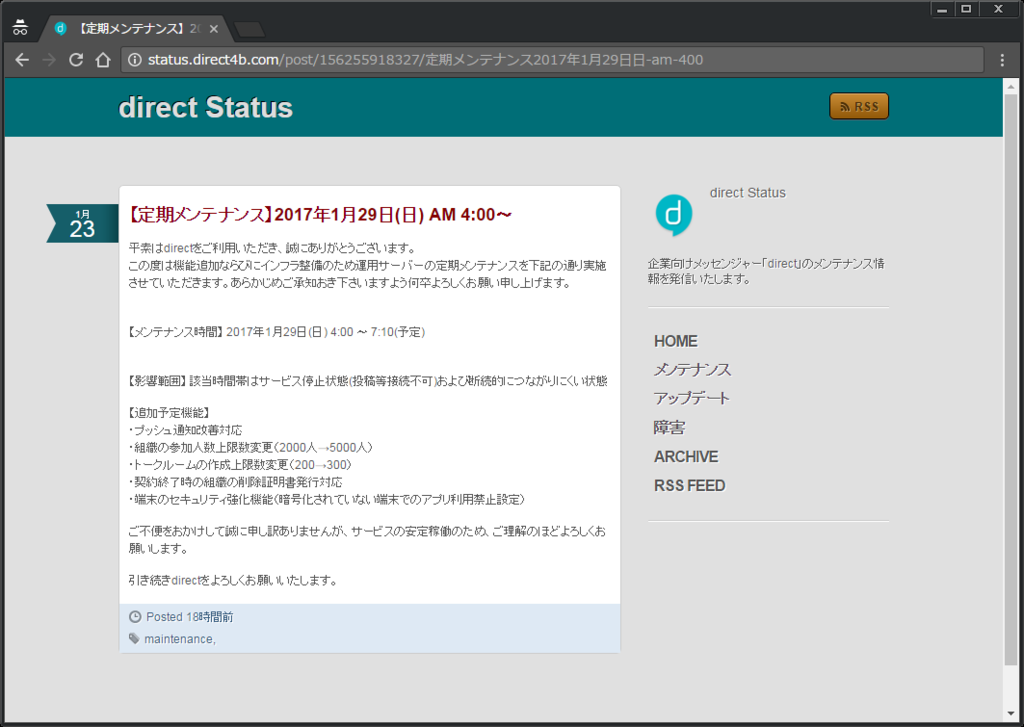Open メンテナンス sidebar link
The image size is (1024, 727).
(692, 370)
